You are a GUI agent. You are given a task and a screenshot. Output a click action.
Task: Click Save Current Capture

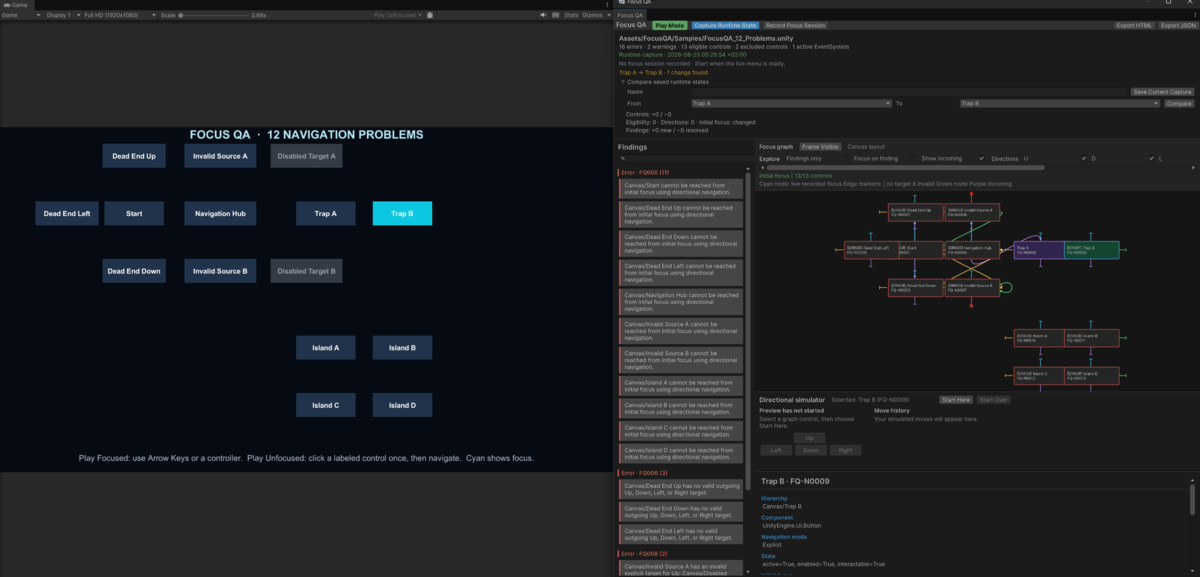[x=1162, y=92]
